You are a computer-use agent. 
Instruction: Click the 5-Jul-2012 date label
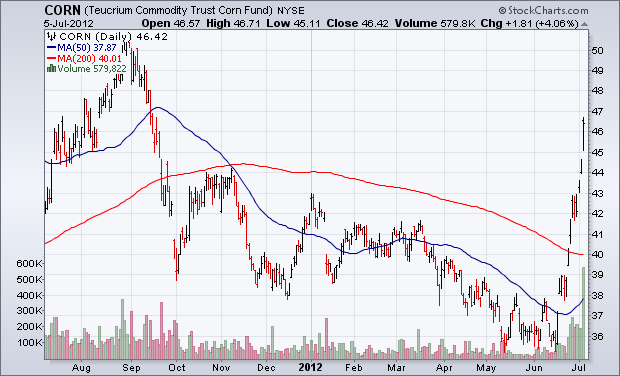click(69, 24)
